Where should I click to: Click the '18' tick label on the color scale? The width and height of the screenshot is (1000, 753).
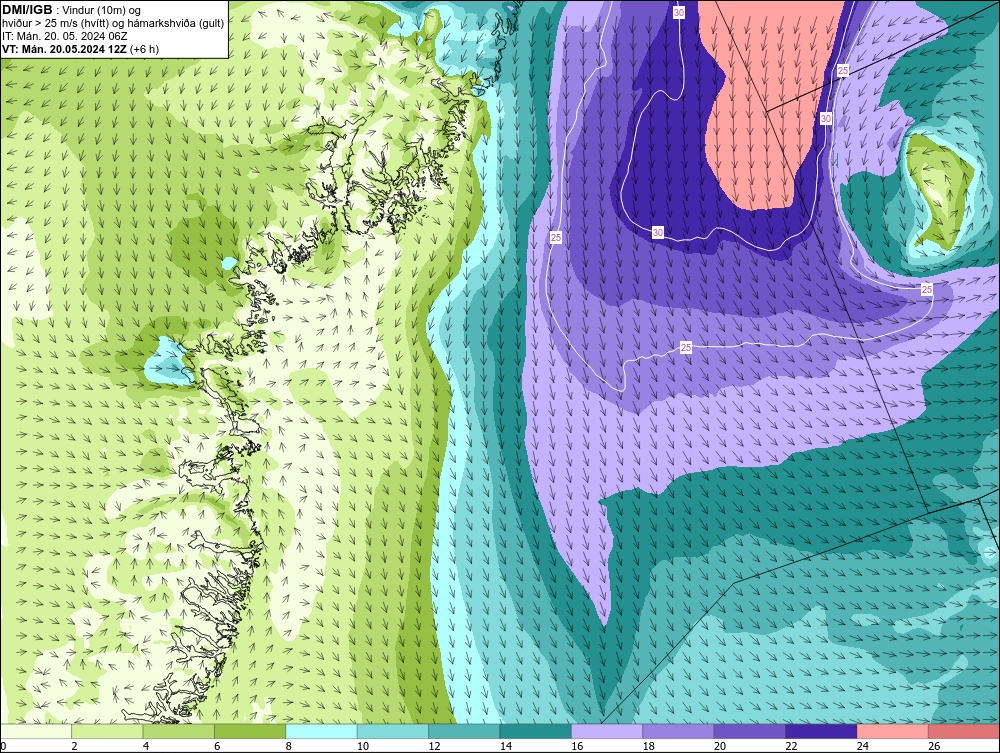click(x=649, y=746)
